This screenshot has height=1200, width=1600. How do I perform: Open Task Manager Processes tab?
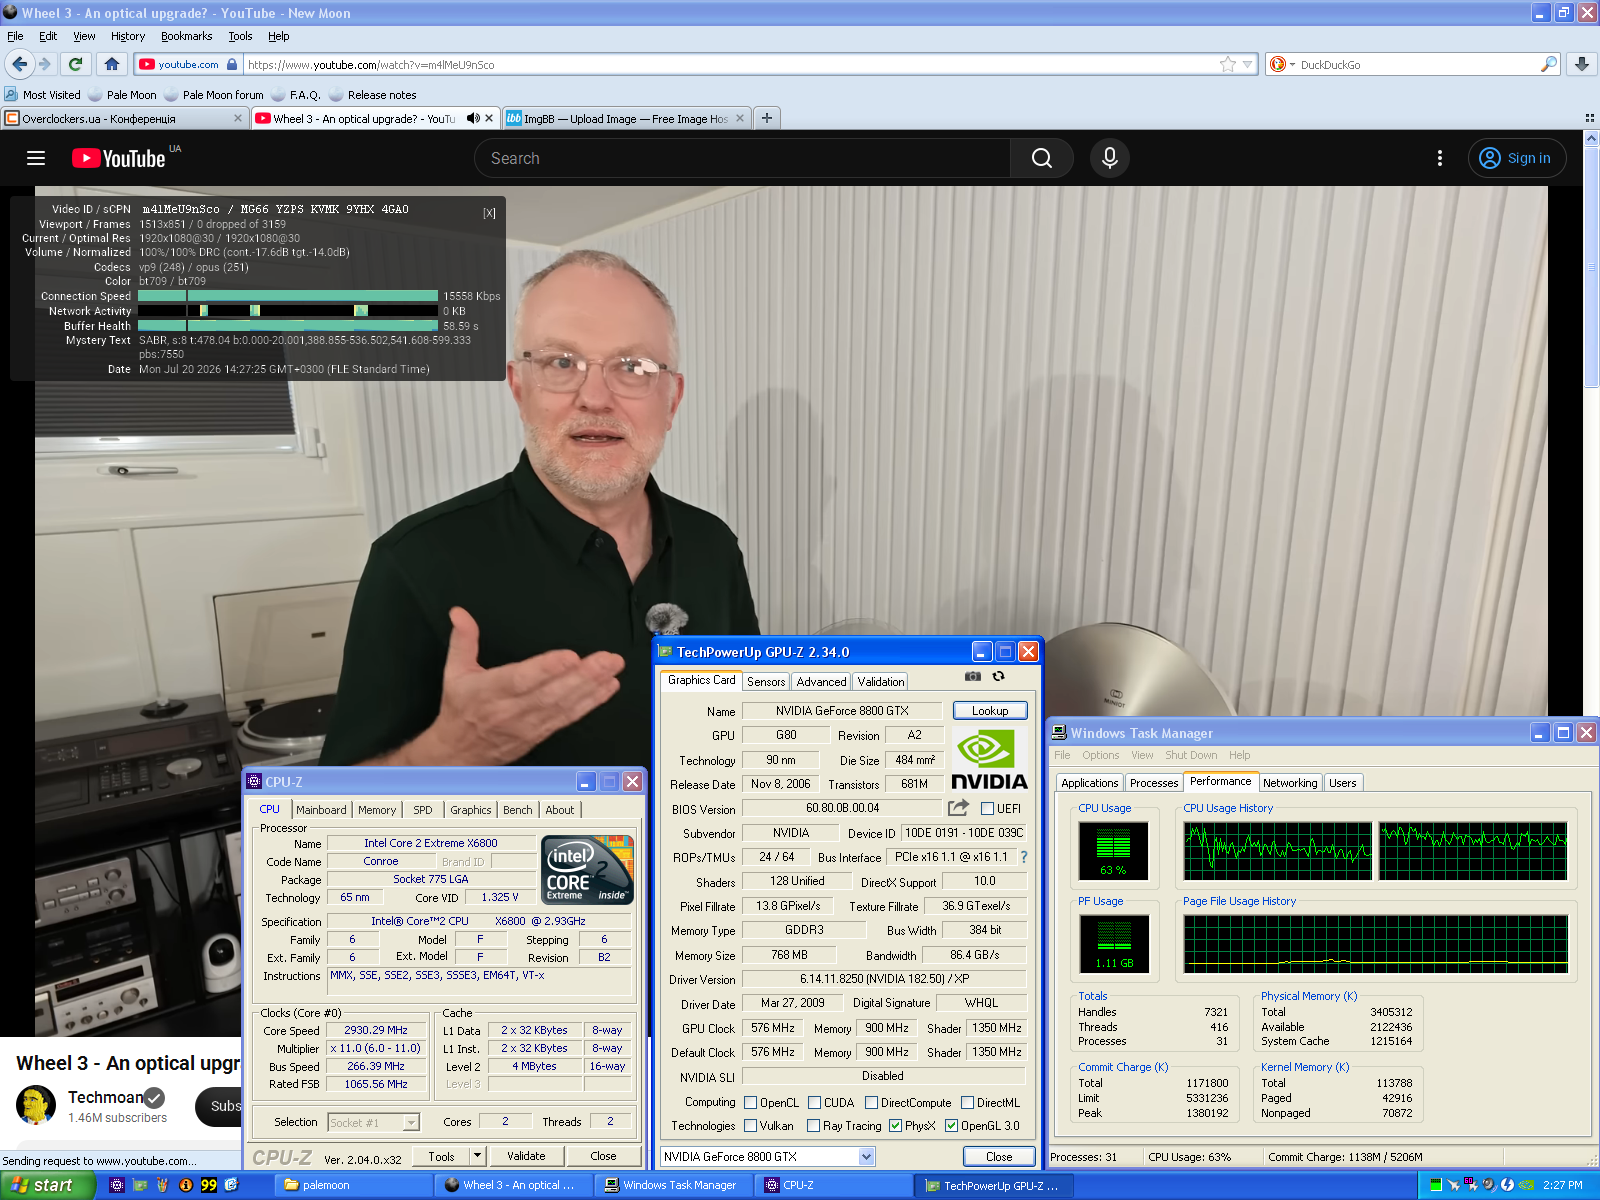pos(1154,783)
